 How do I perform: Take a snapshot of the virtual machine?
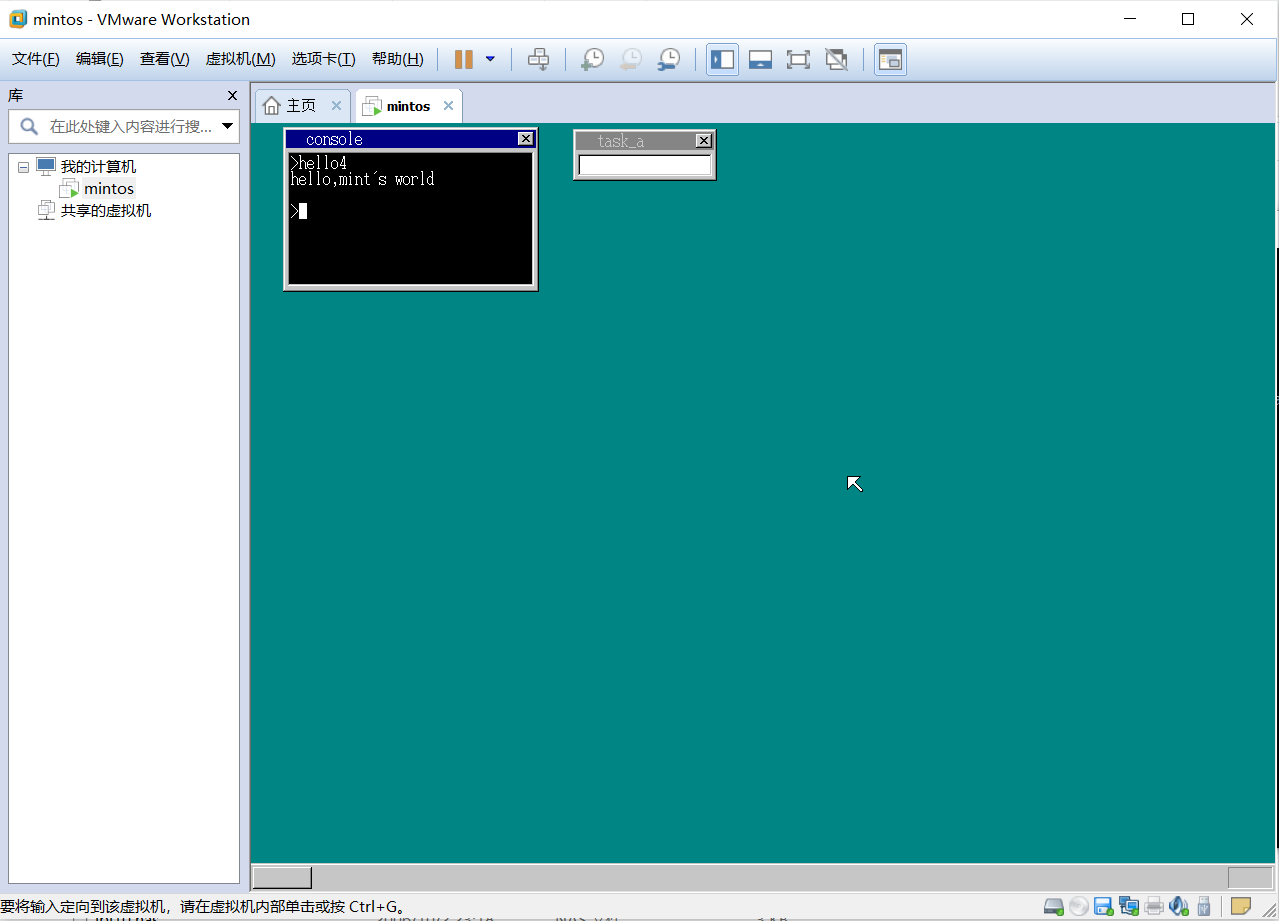(592, 59)
